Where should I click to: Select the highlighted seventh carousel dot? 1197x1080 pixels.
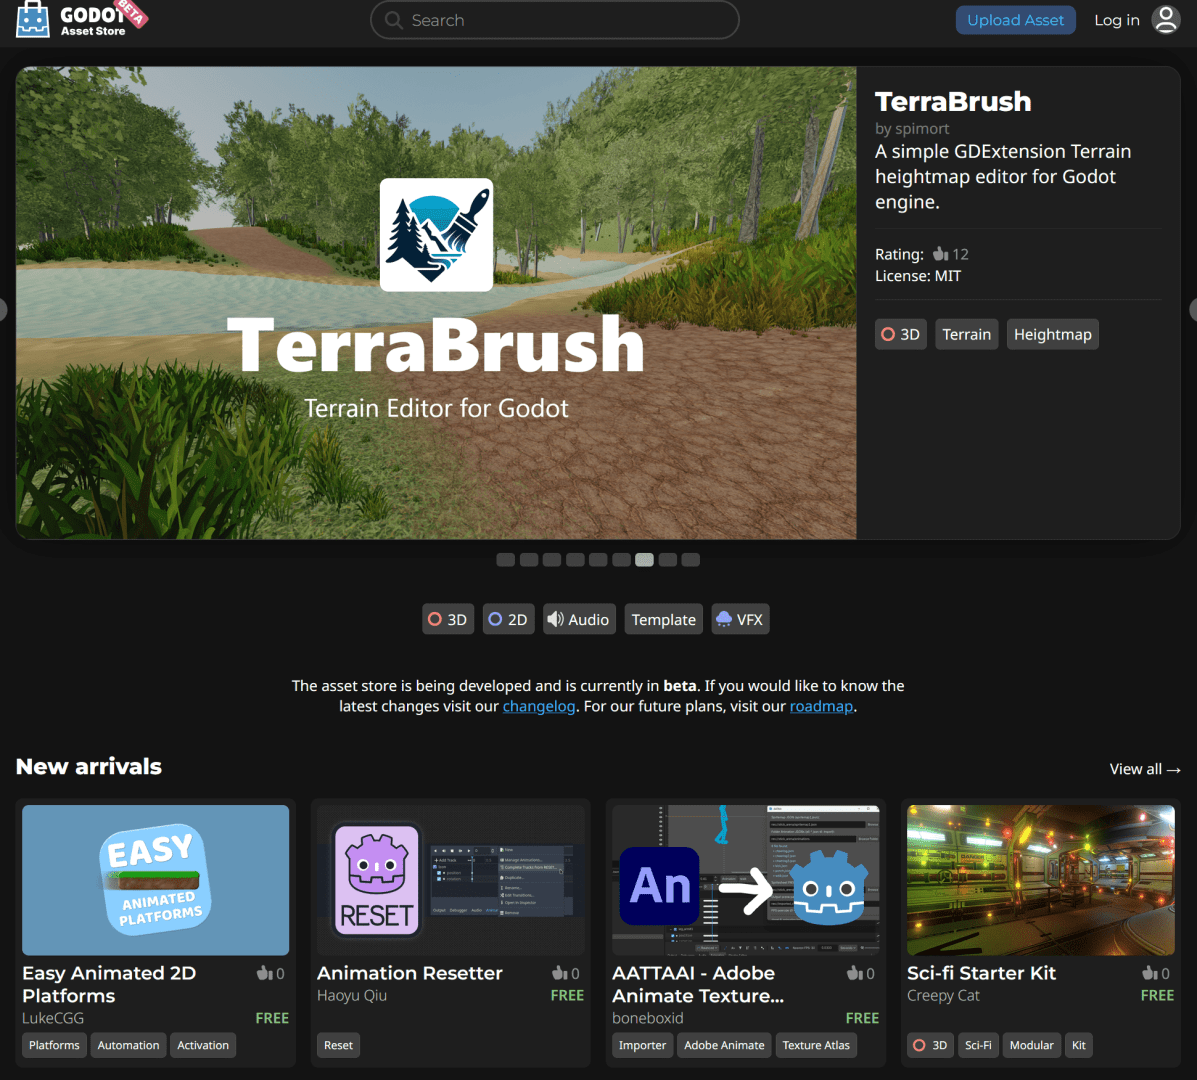point(644,559)
